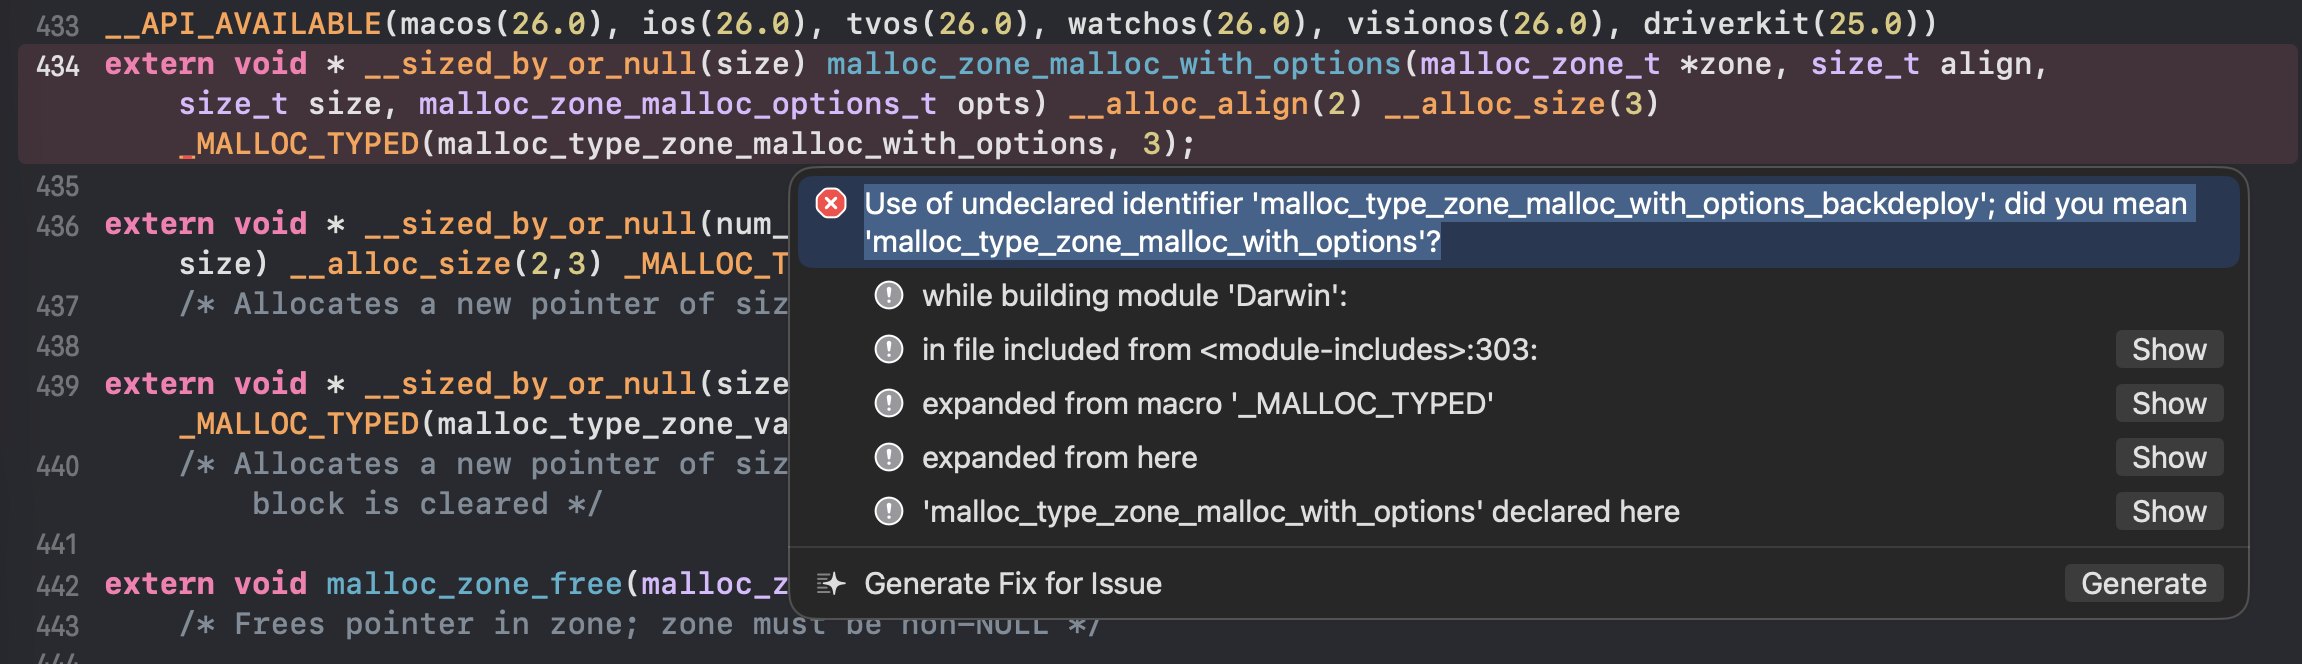Click the 'declared here' note icon
Viewport: 2302px width, 664px height.
[888, 512]
